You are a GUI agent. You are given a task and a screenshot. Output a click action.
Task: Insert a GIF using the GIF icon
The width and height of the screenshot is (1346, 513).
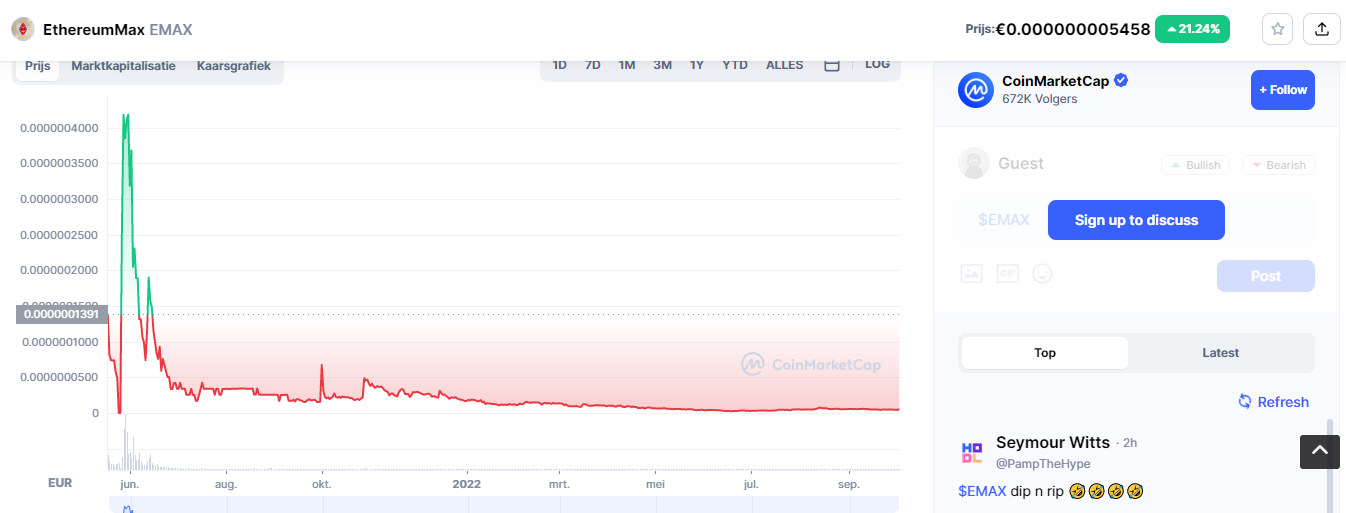(1007, 273)
